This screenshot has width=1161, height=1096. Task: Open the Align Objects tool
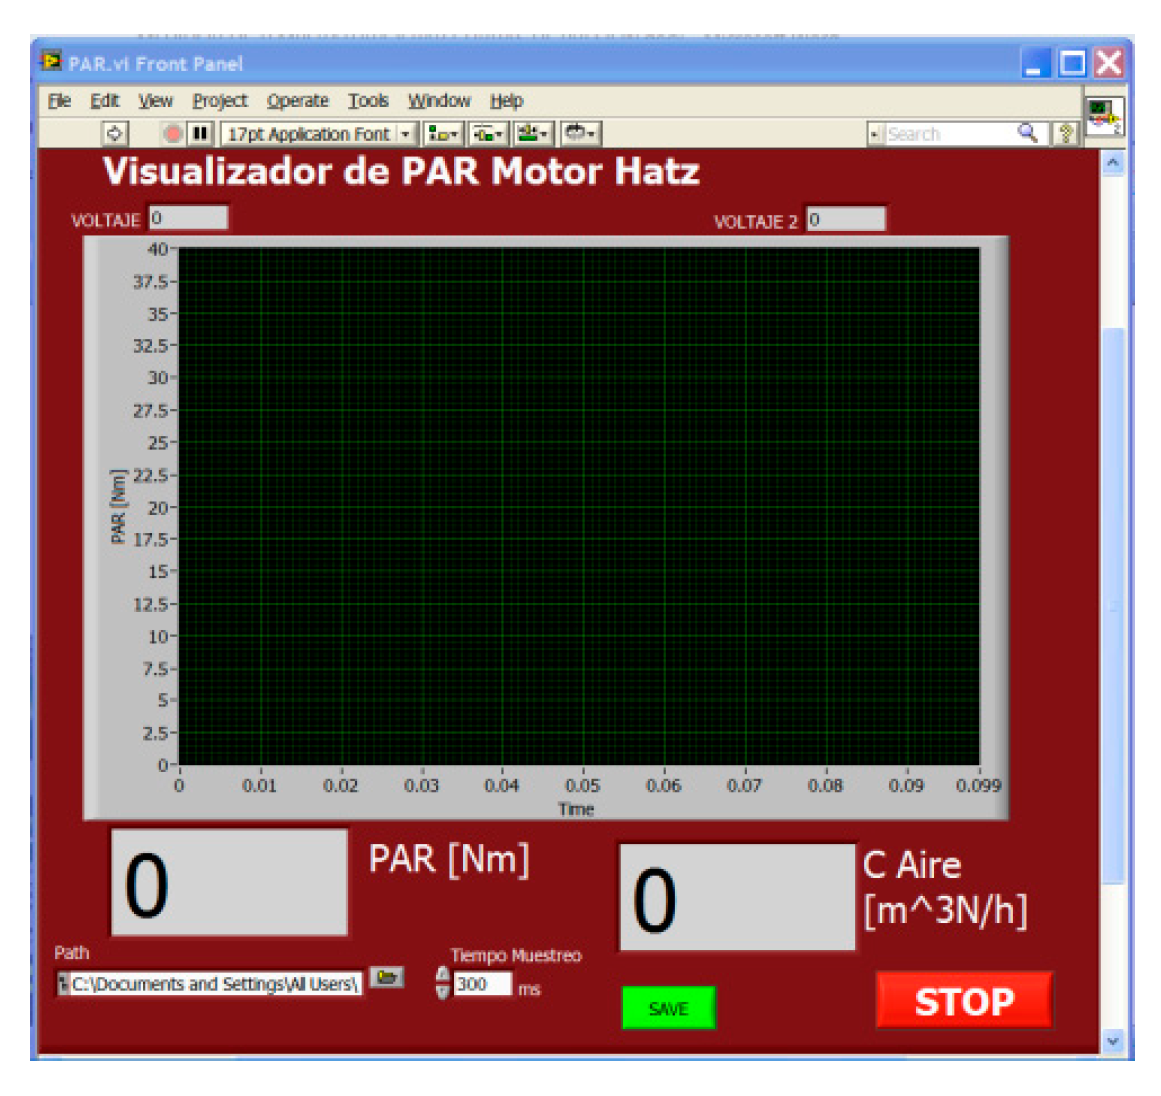click(x=443, y=134)
